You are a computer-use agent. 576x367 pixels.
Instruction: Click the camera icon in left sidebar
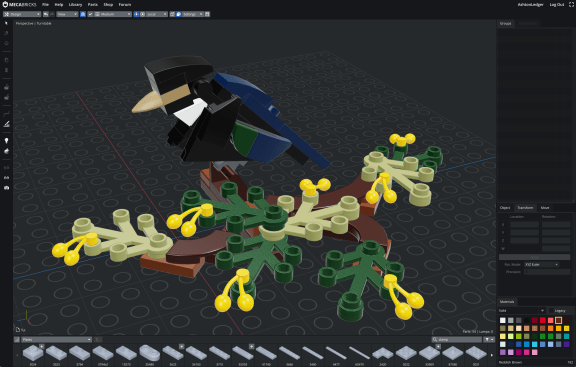[6, 188]
